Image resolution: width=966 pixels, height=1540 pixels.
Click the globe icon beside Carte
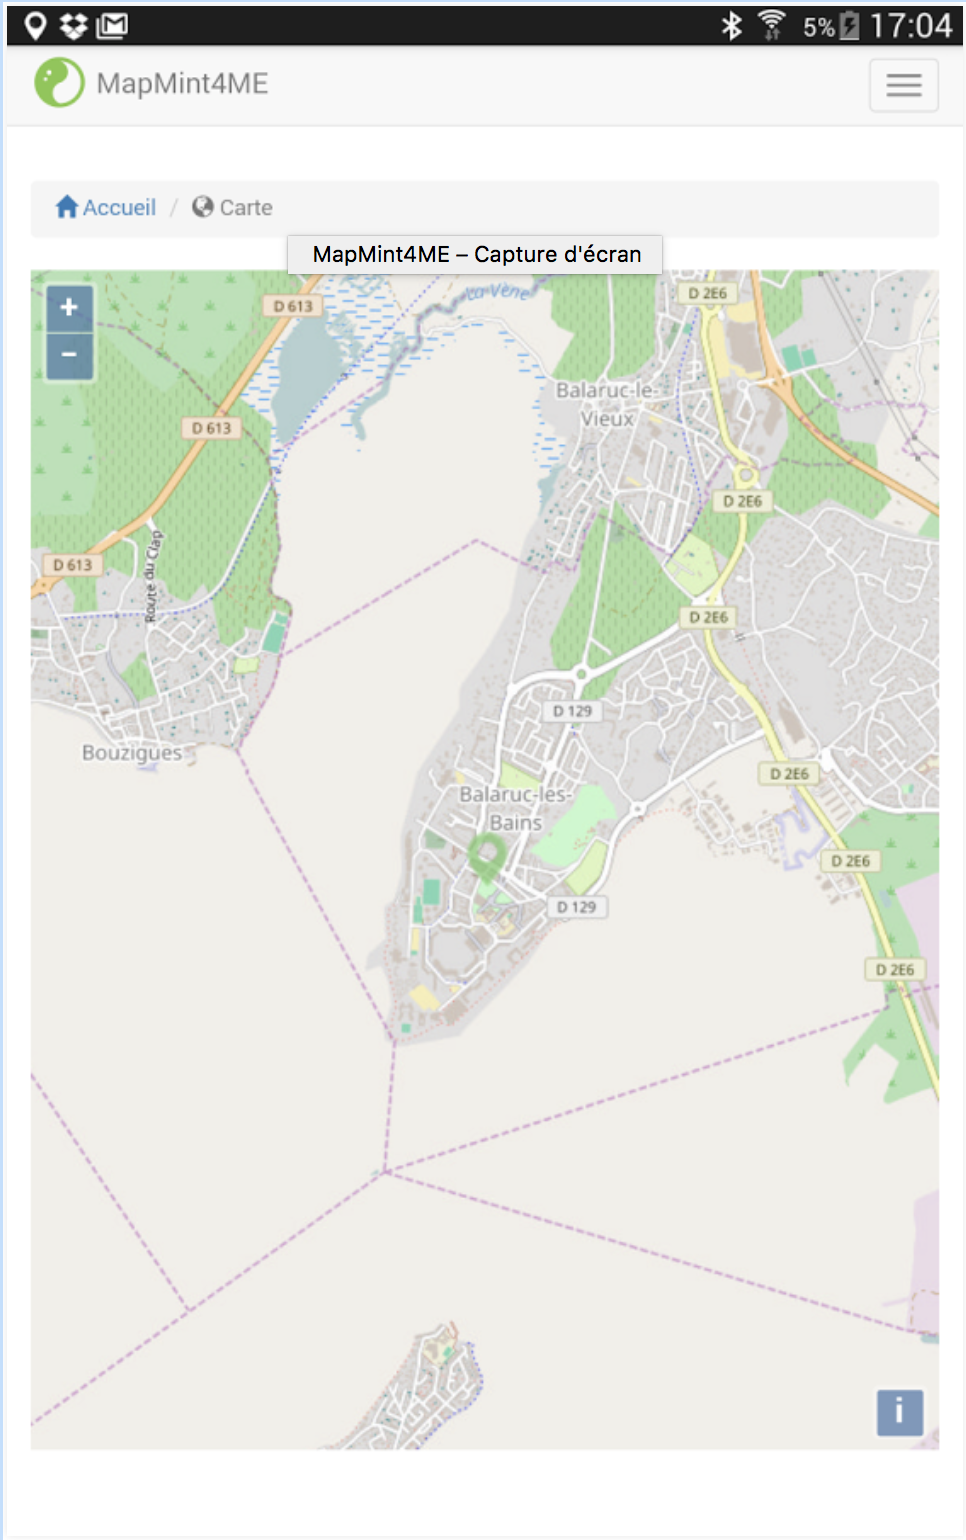(x=203, y=207)
